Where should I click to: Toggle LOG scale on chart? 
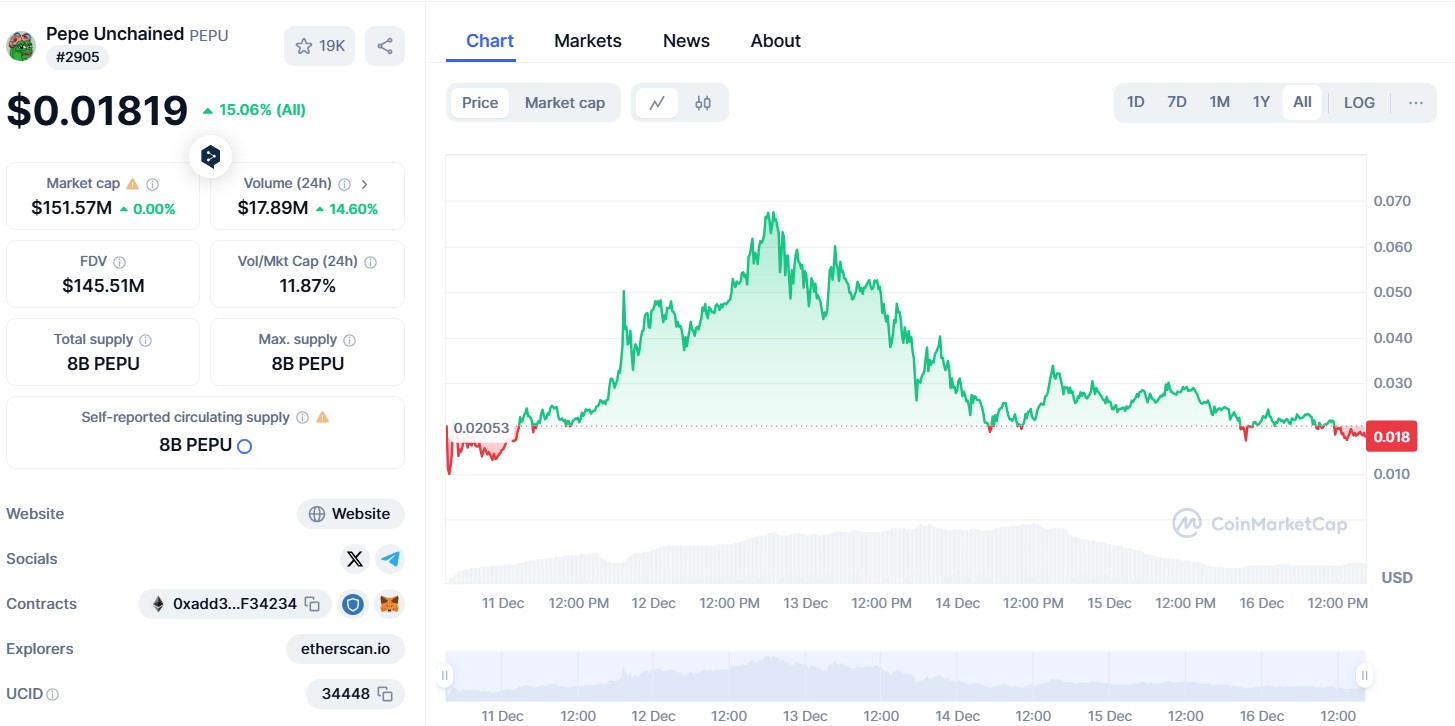[1359, 103]
